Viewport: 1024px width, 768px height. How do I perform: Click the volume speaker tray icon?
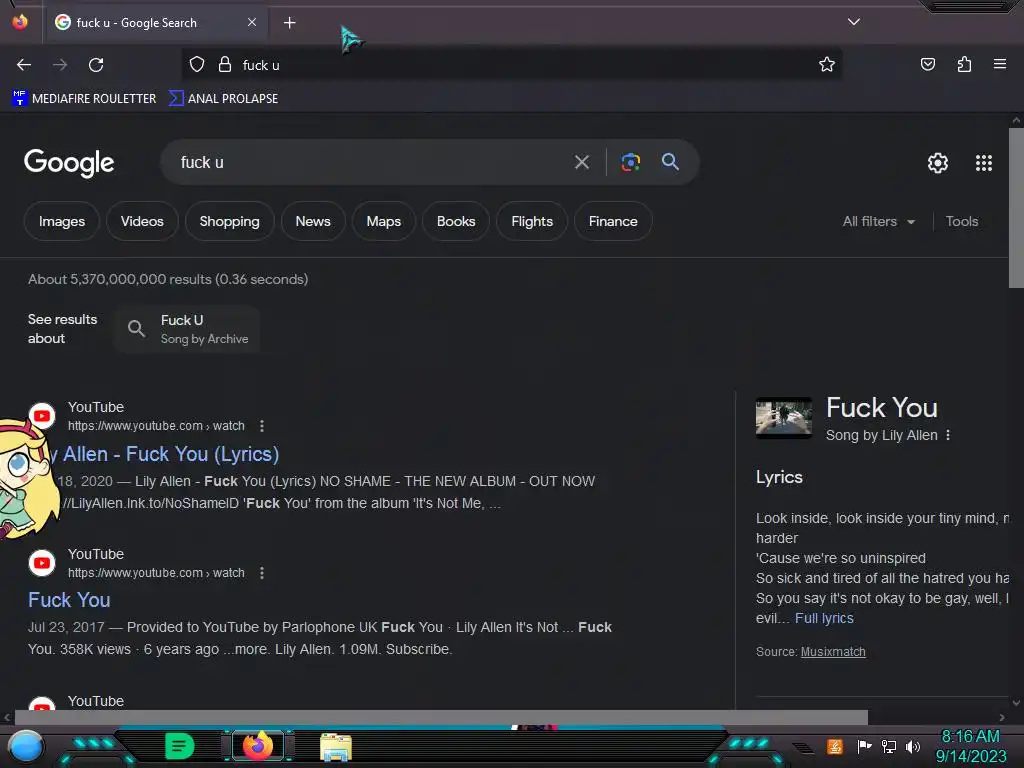913,746
